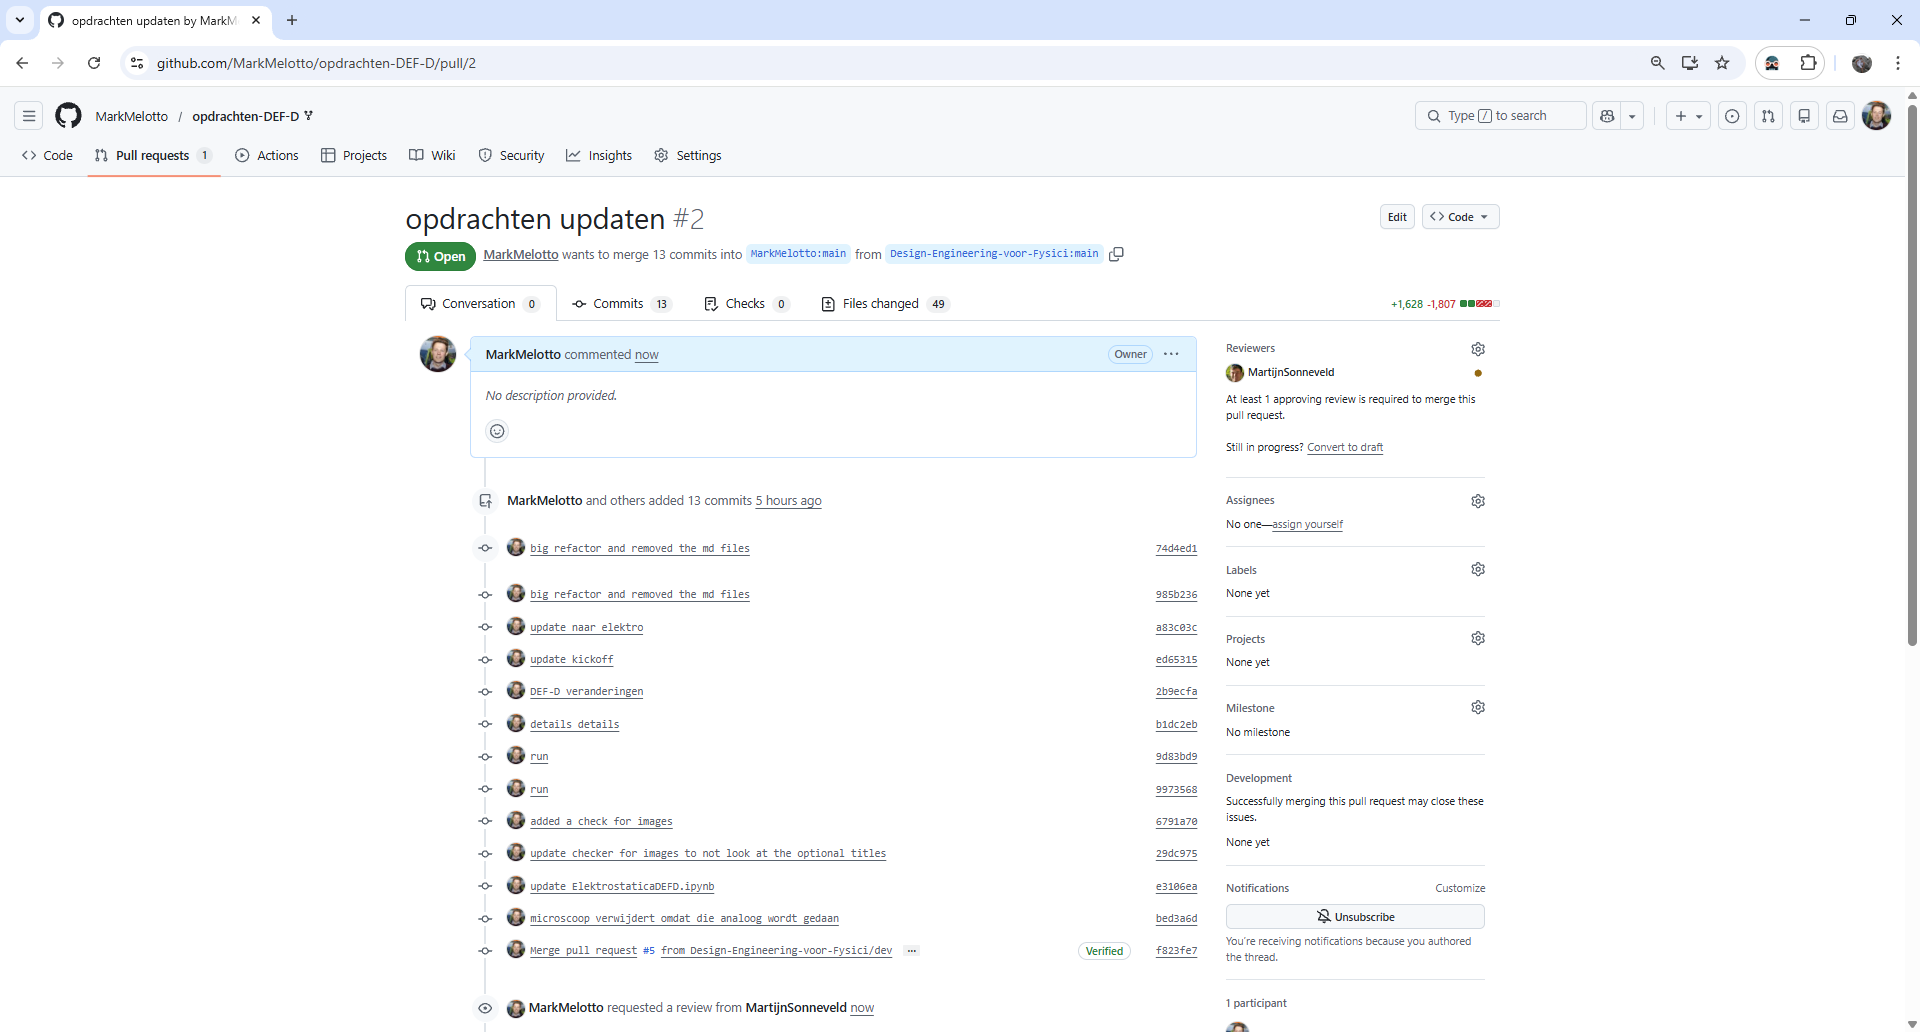Go back with the browser back arrow
Screen dimensions: 1920x1032
[22, 63]
